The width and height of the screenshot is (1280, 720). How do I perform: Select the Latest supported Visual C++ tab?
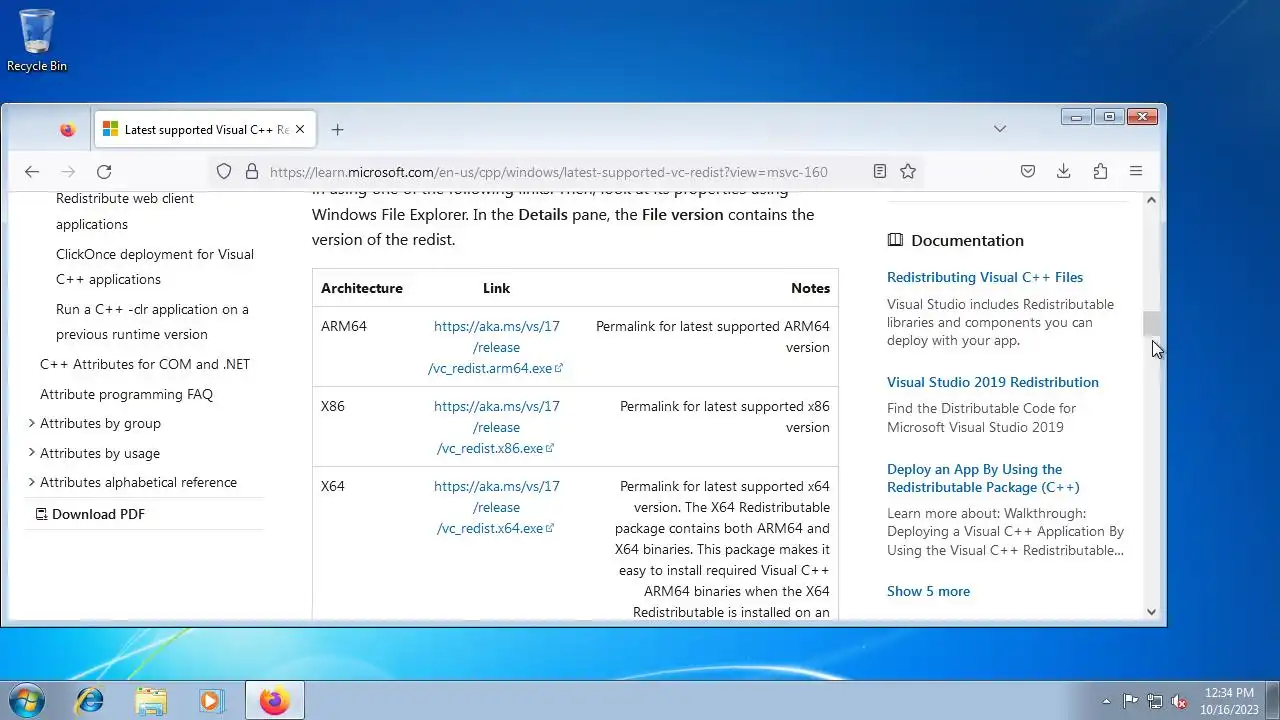[x=205, y=130]
